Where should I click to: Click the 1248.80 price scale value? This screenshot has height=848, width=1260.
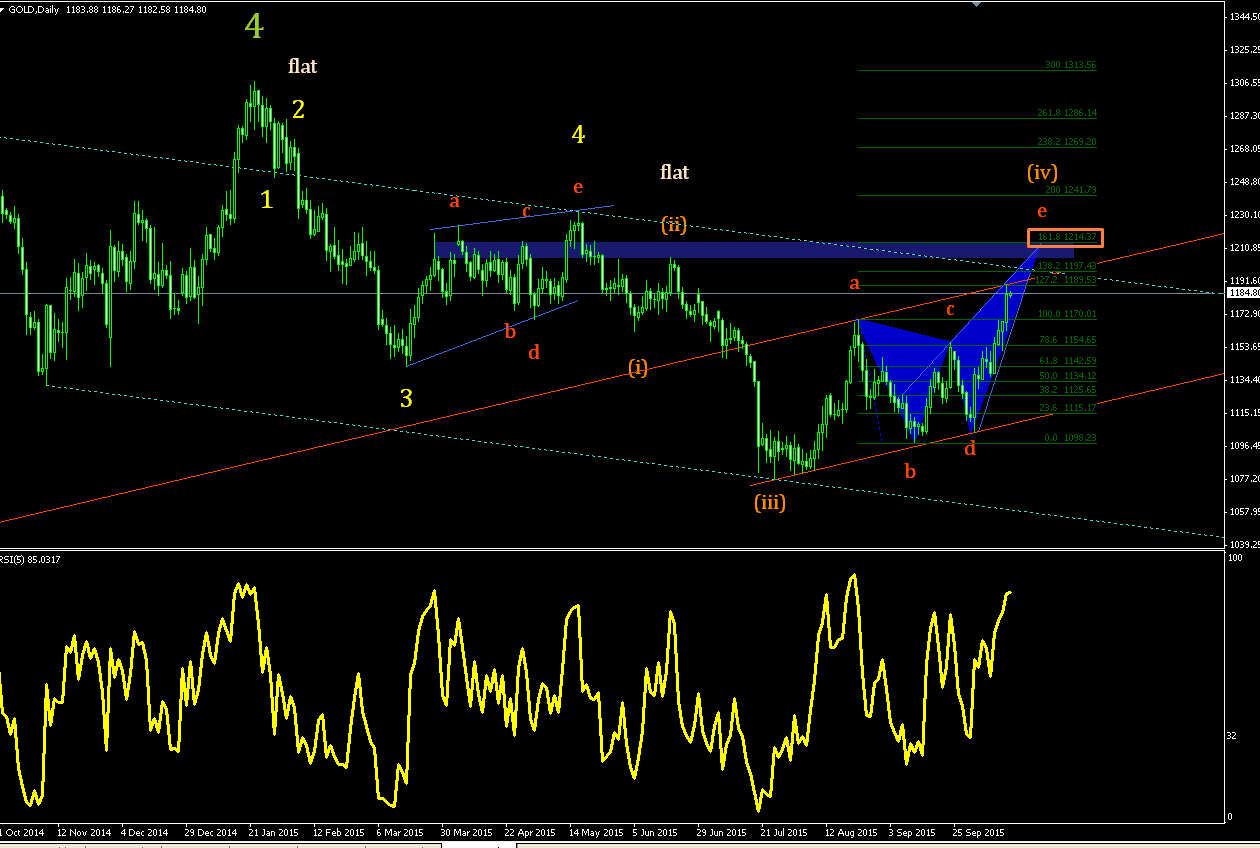[x=1243, y=181]
